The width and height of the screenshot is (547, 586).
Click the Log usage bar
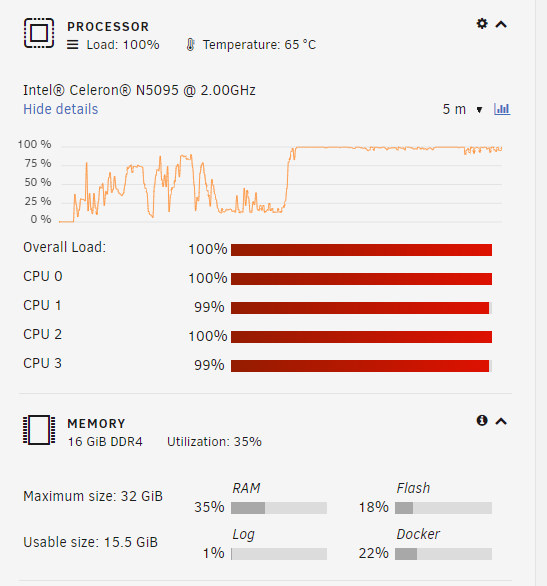pos(279,554)
